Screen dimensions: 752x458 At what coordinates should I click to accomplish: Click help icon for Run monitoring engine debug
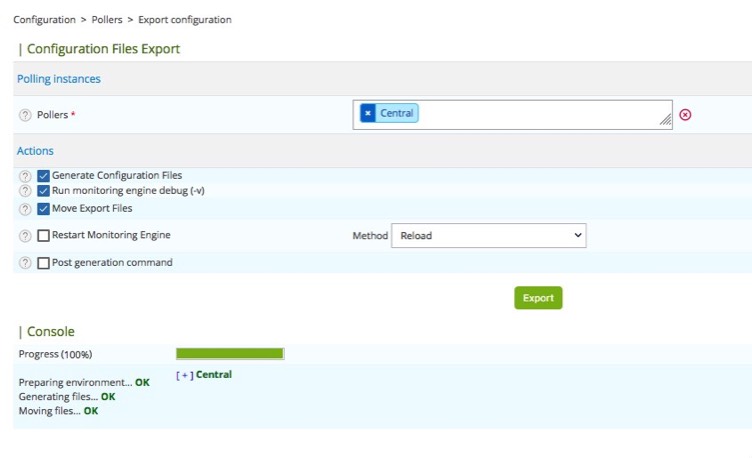(x=25, y=190)
